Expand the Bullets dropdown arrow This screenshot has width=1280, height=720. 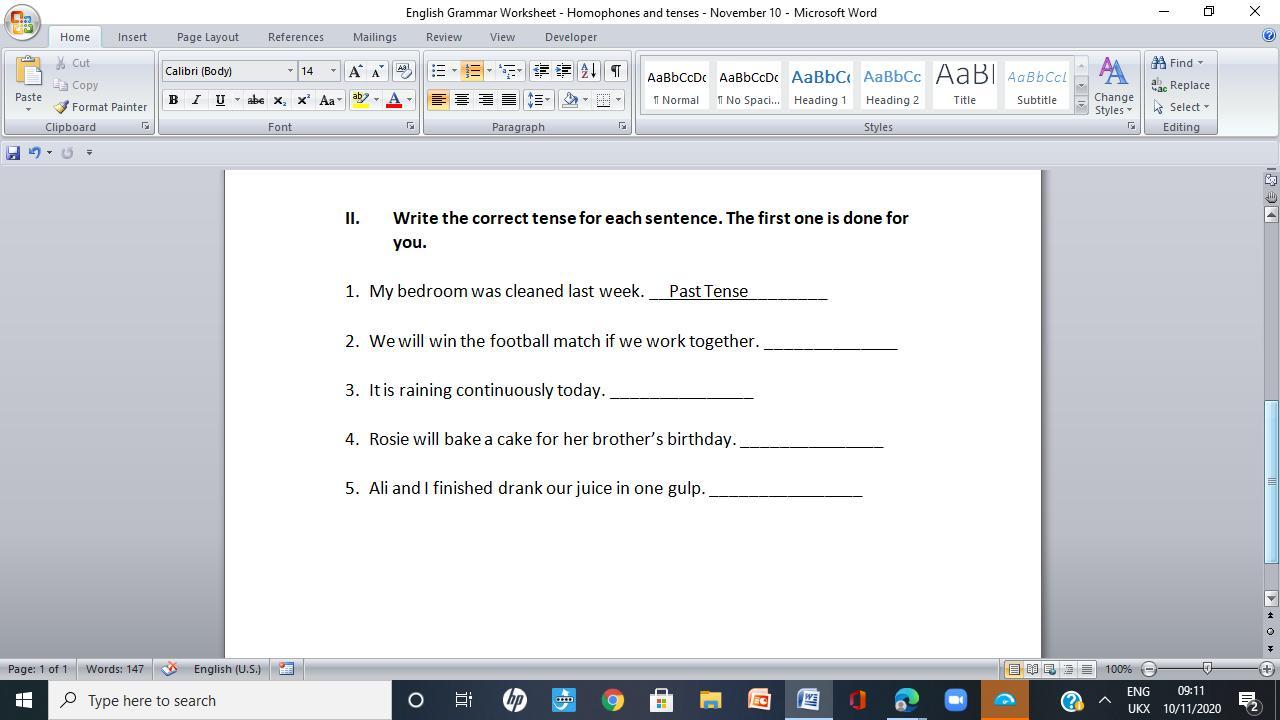pos(454,71)
